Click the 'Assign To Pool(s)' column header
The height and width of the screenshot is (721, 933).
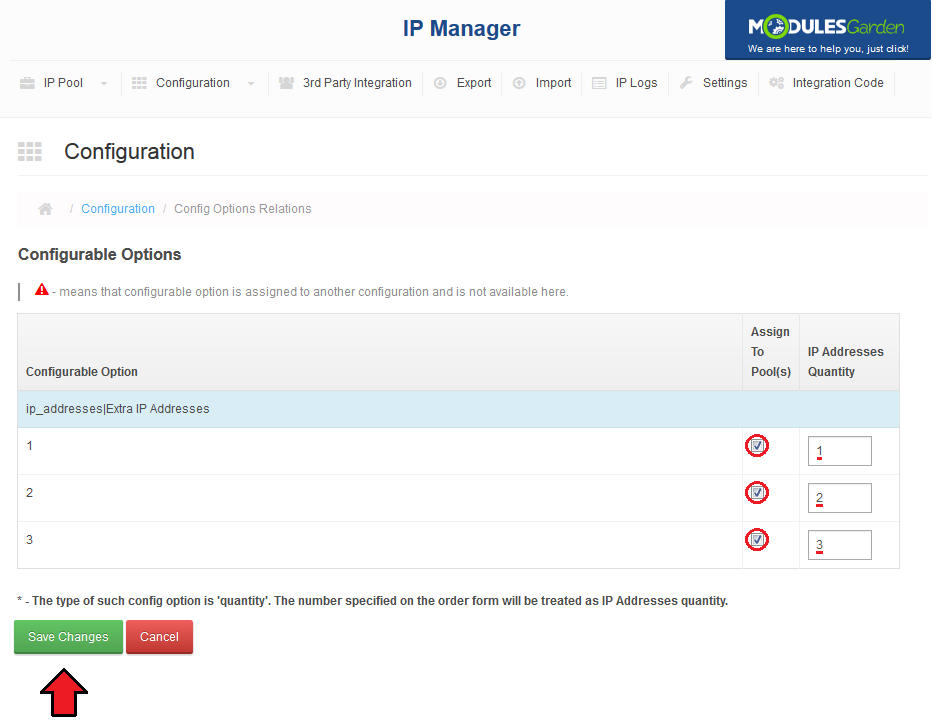771,352
